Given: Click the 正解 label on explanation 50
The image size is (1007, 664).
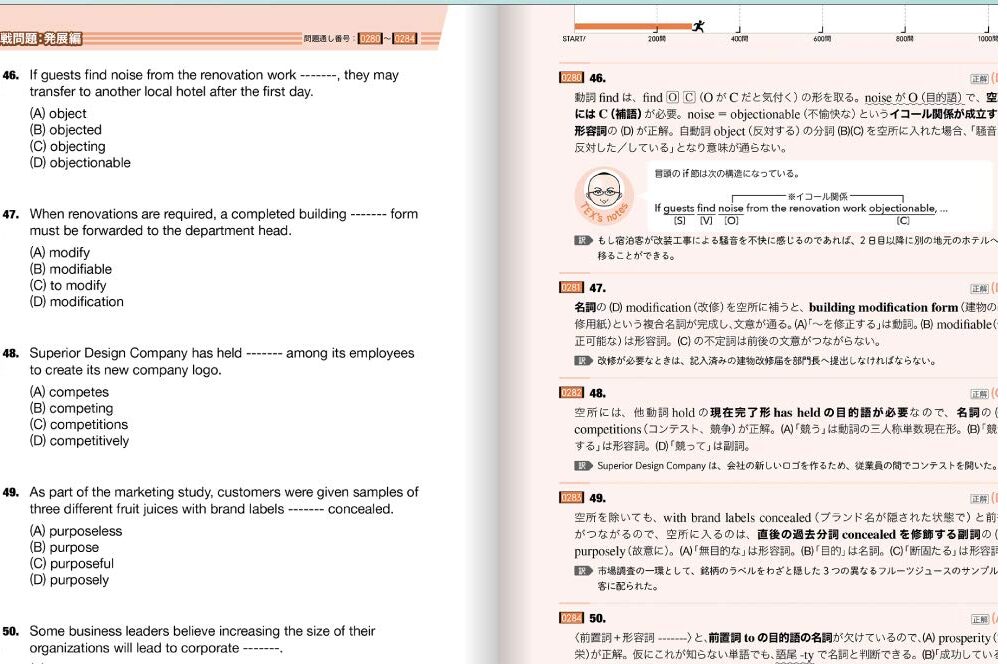Looking at the screenshot, I should 979,619.
